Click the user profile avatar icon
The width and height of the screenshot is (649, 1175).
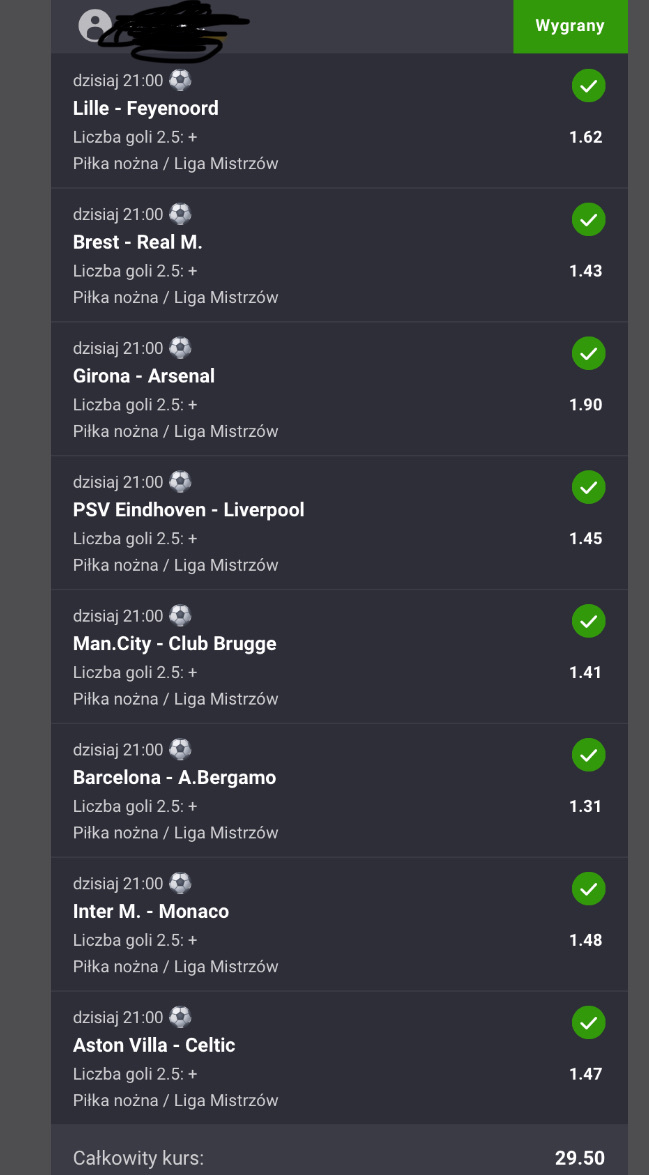click(x=94, y=26)
